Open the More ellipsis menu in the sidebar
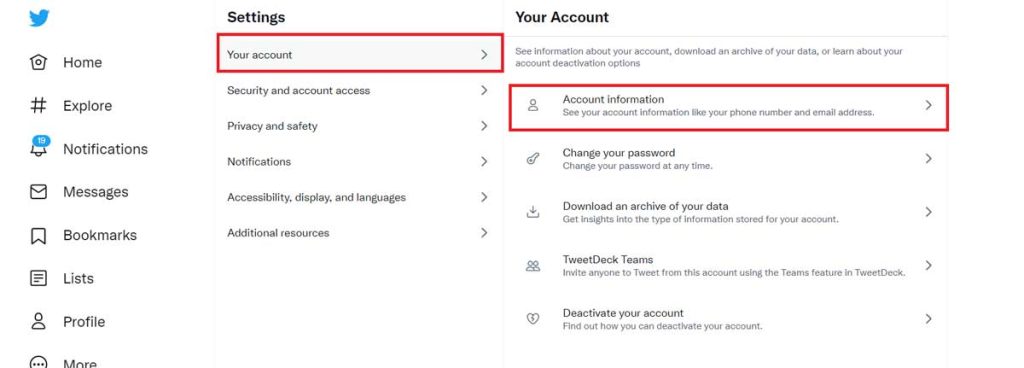Screen dimensions: 1024x368 click(39, 362)
